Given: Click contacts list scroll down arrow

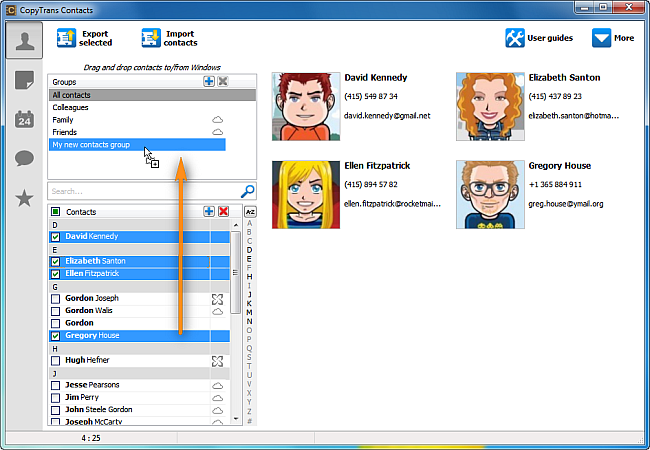Looking at the screenshot, I should [x=236, y=419].
